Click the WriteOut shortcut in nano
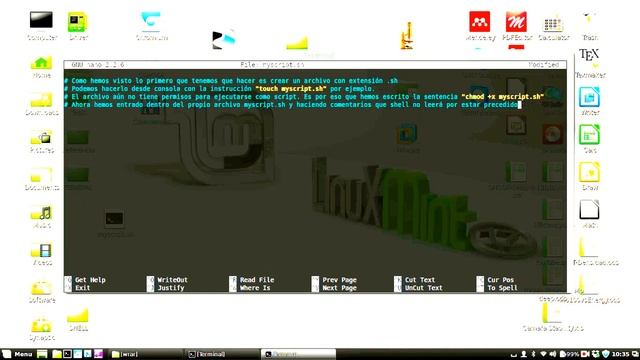The height and width of the screenshot is (360, 640). [x=167, y=280]
